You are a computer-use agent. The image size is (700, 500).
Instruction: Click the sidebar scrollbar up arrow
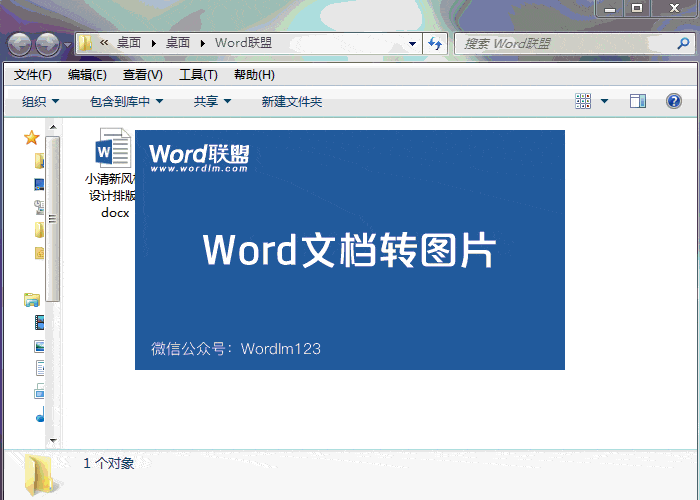coord(53,127)
